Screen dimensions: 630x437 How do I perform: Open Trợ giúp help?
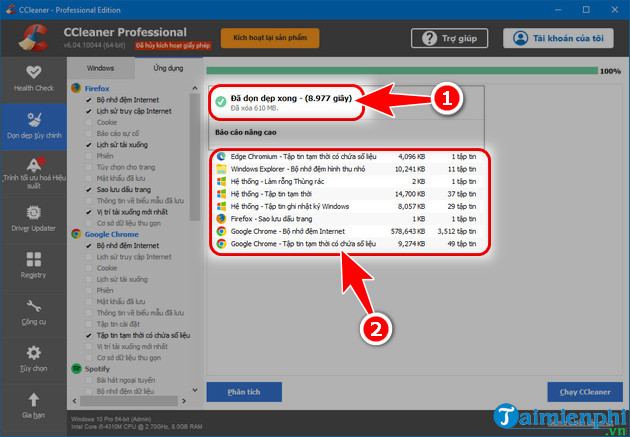coord(449,38)
